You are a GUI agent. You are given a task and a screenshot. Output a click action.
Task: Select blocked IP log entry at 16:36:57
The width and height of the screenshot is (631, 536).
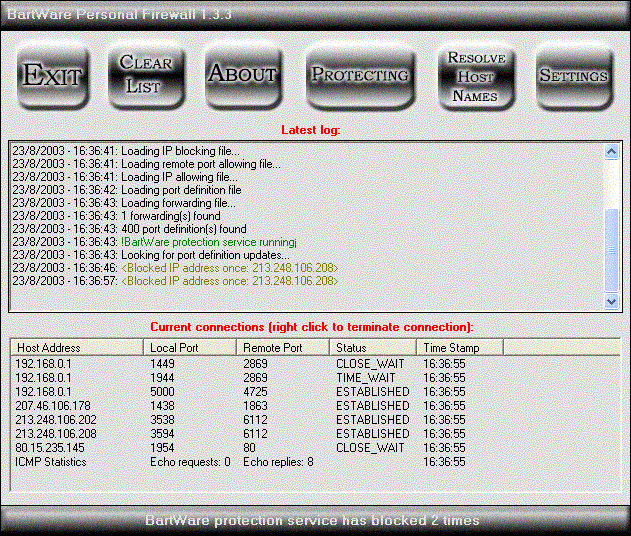point(175,281)
